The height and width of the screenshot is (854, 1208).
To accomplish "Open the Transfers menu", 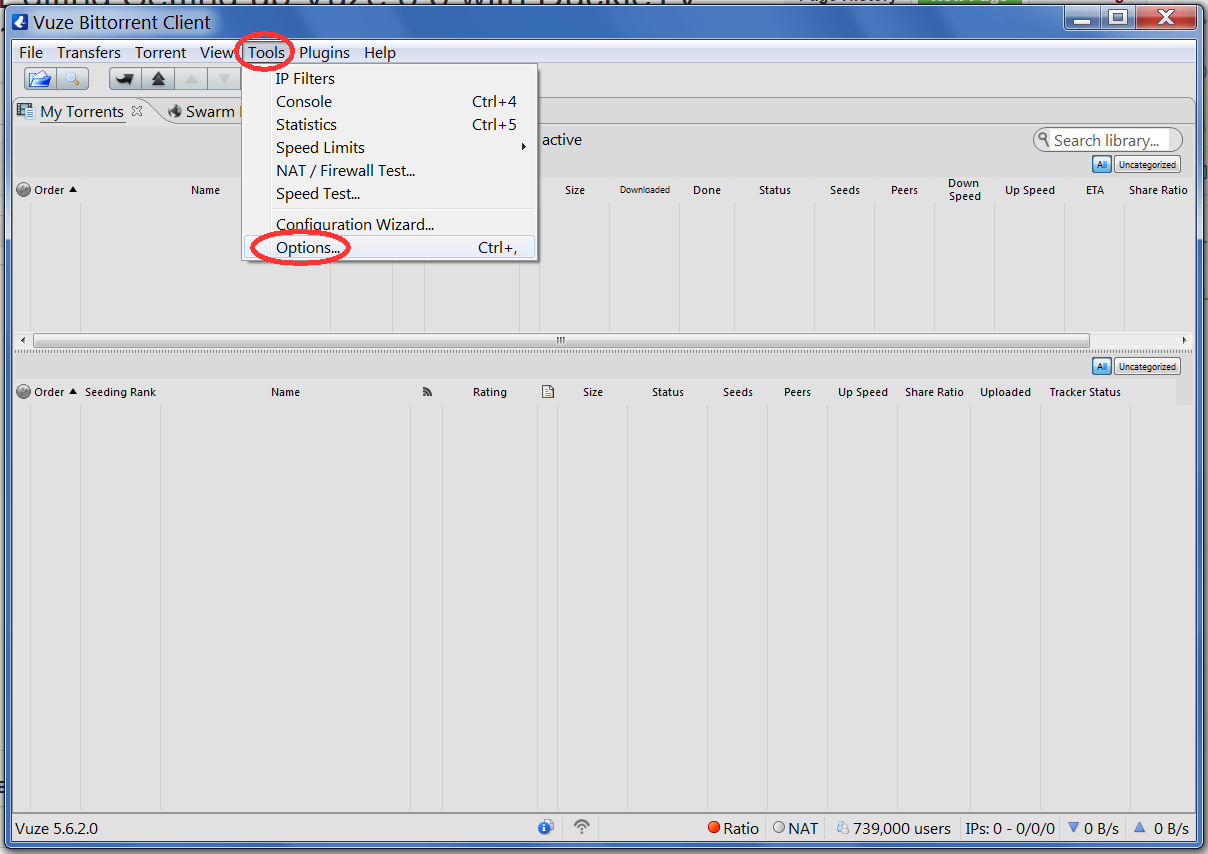I will (89, 52).
